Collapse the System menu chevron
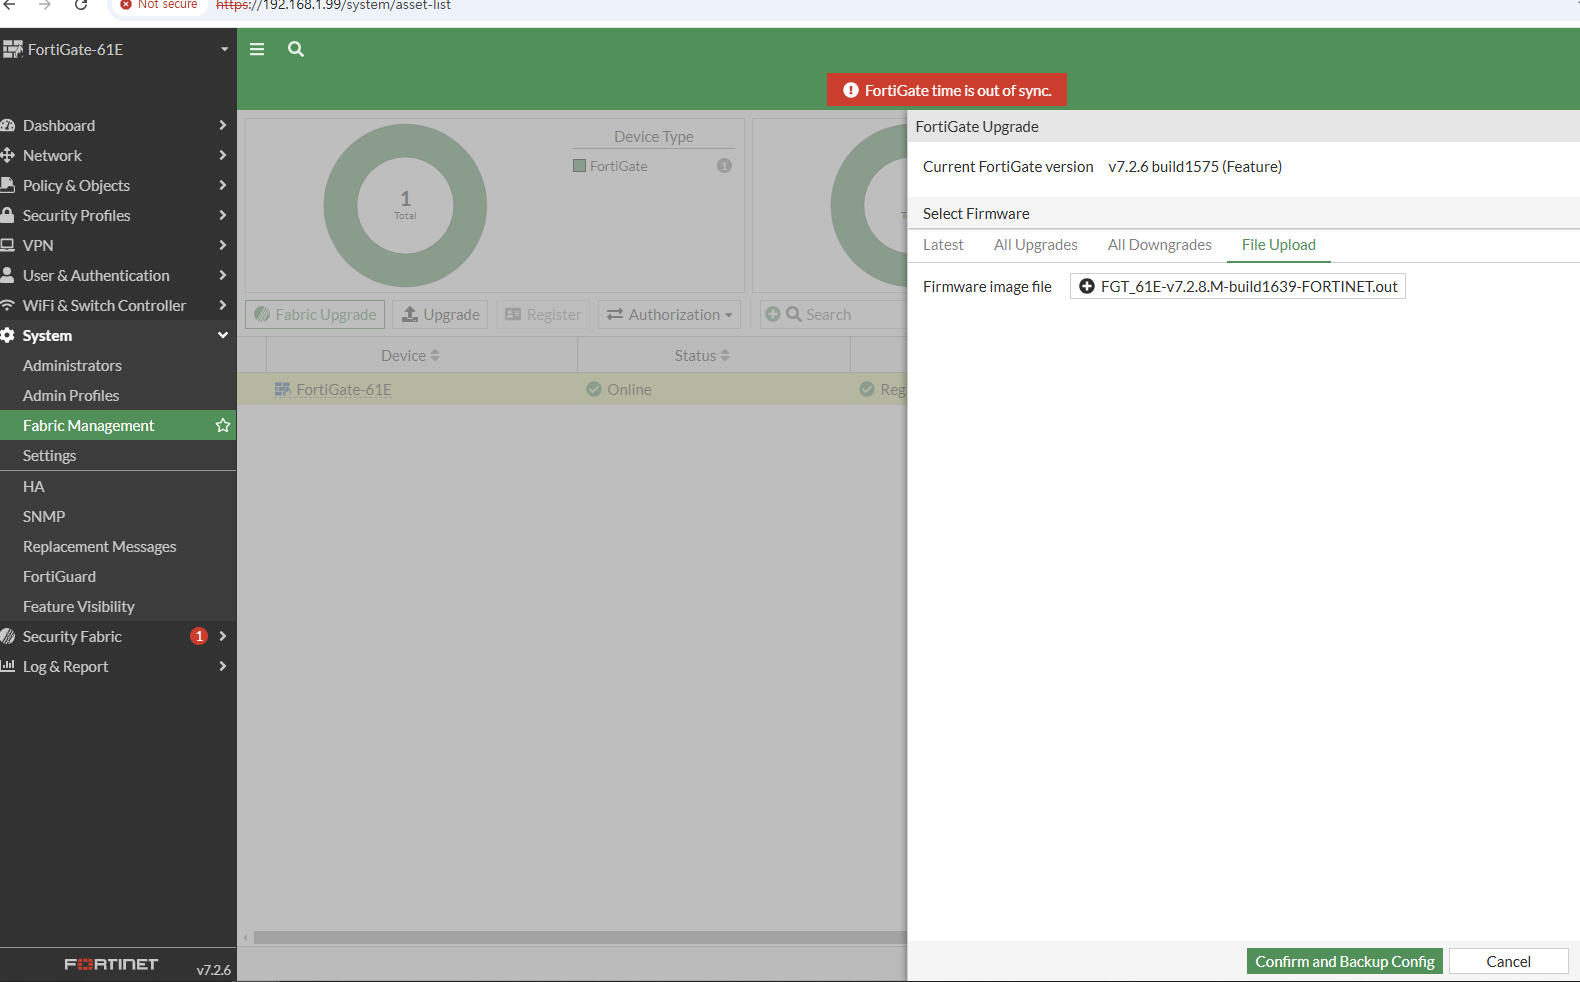1580x982 pixels. point(223,335)
